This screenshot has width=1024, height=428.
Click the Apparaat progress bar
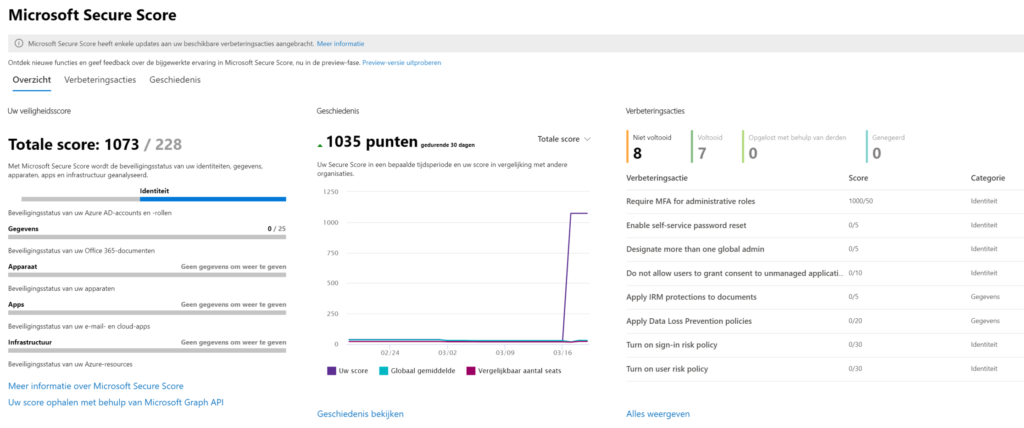pos(147,274)
